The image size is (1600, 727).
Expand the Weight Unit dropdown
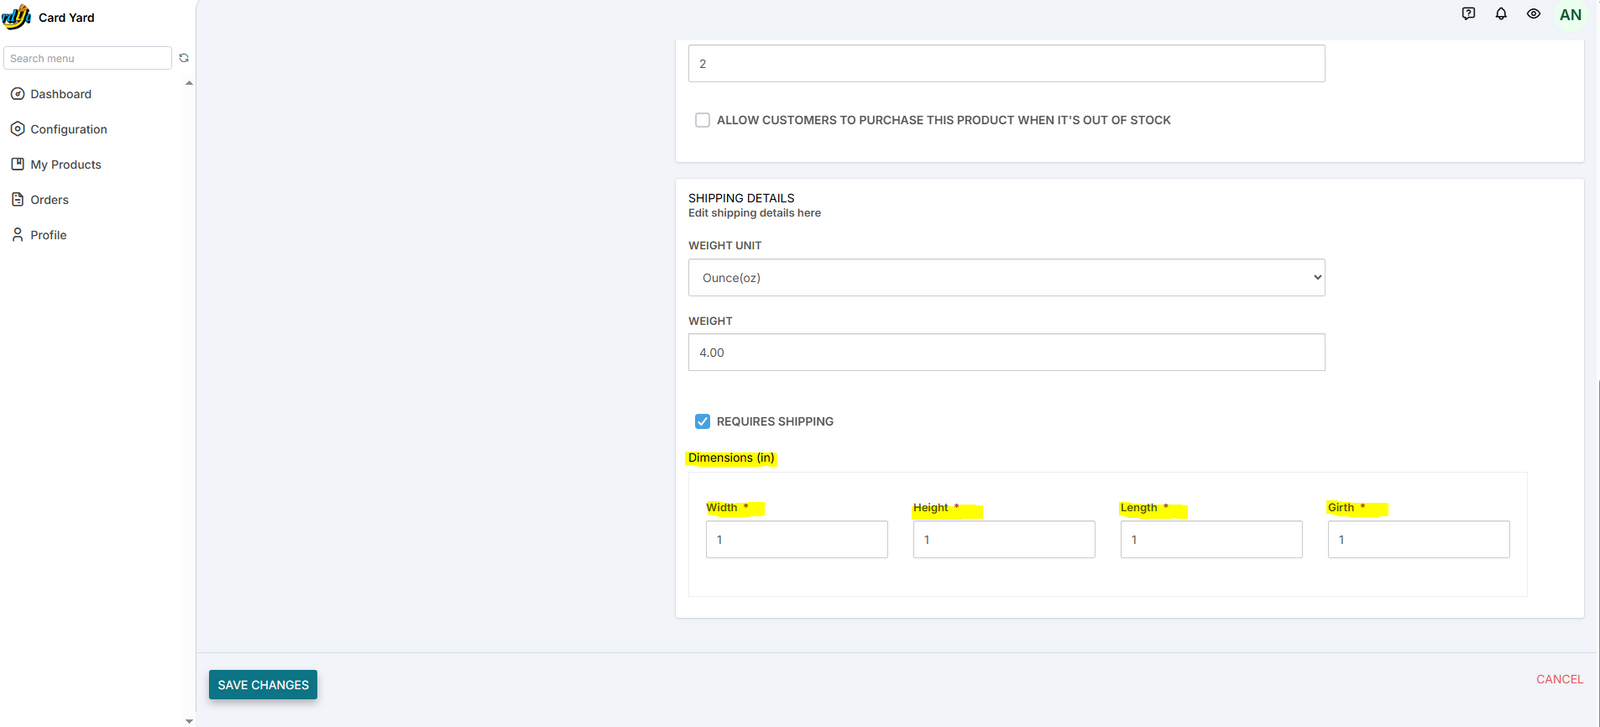(1006, 278)
